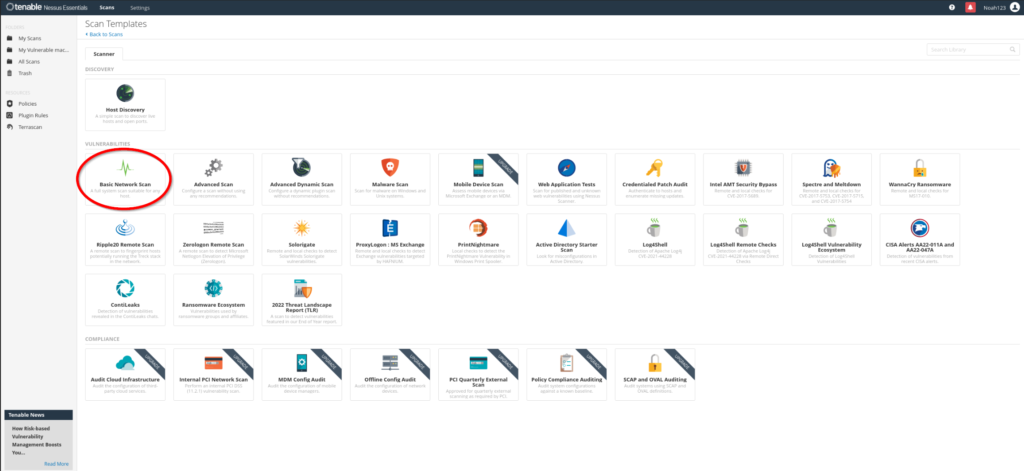Open the WannaCry Ransomware template
Screen dimensions: 1024x471
pyautogui.click(x=920, y=179)
